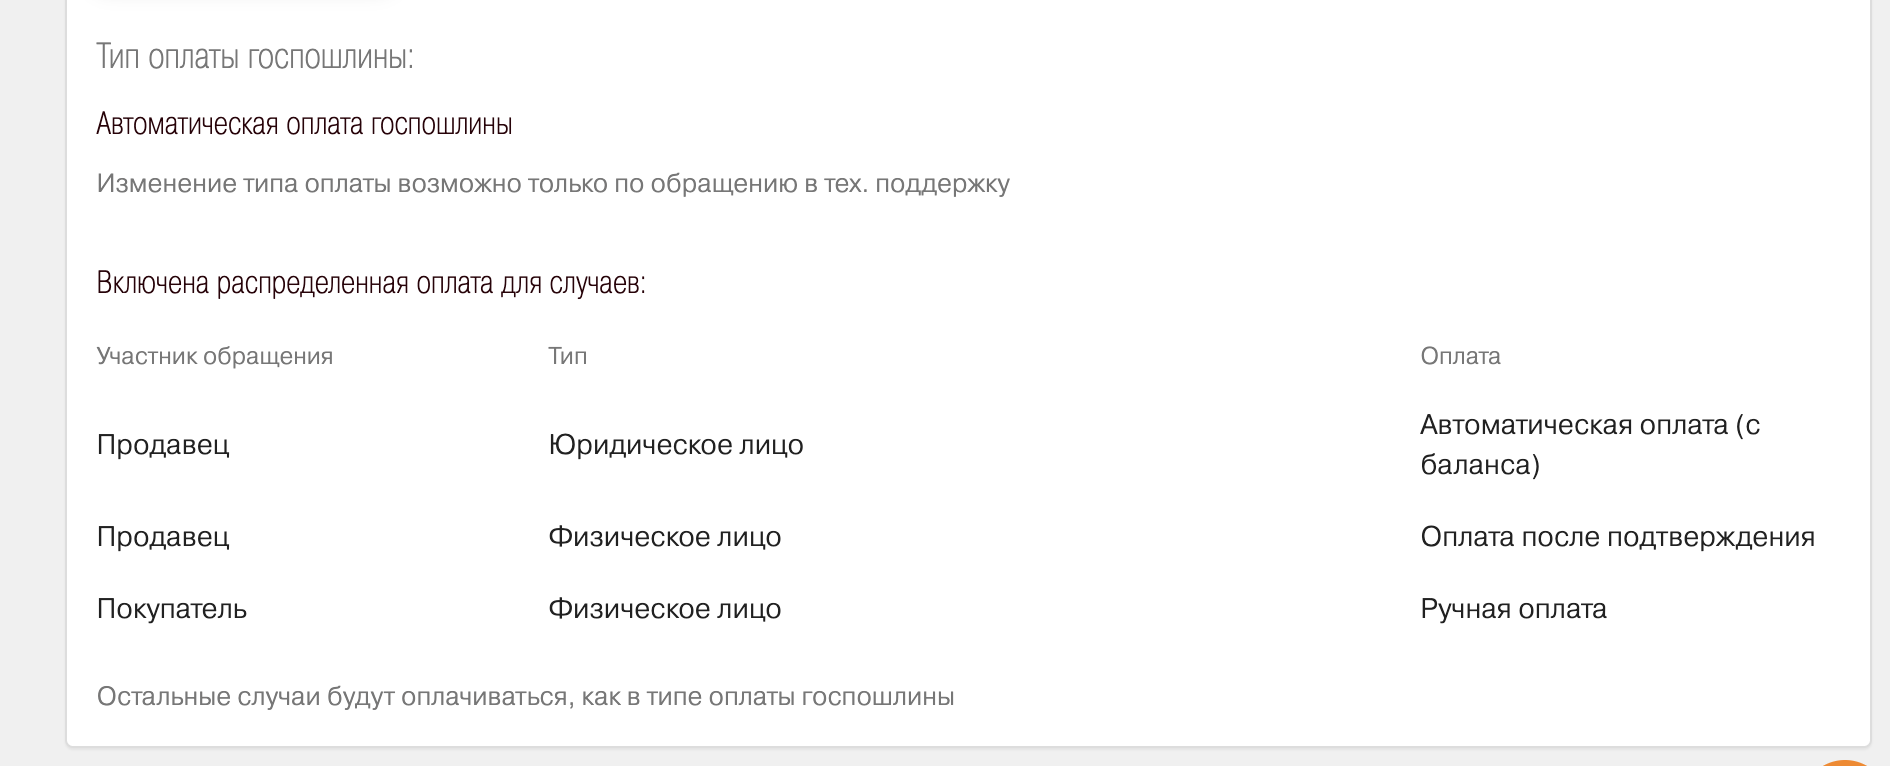Click the 'Оплата' column header
This screenshot has height=766, width=1890.
tap(1460, 356)
